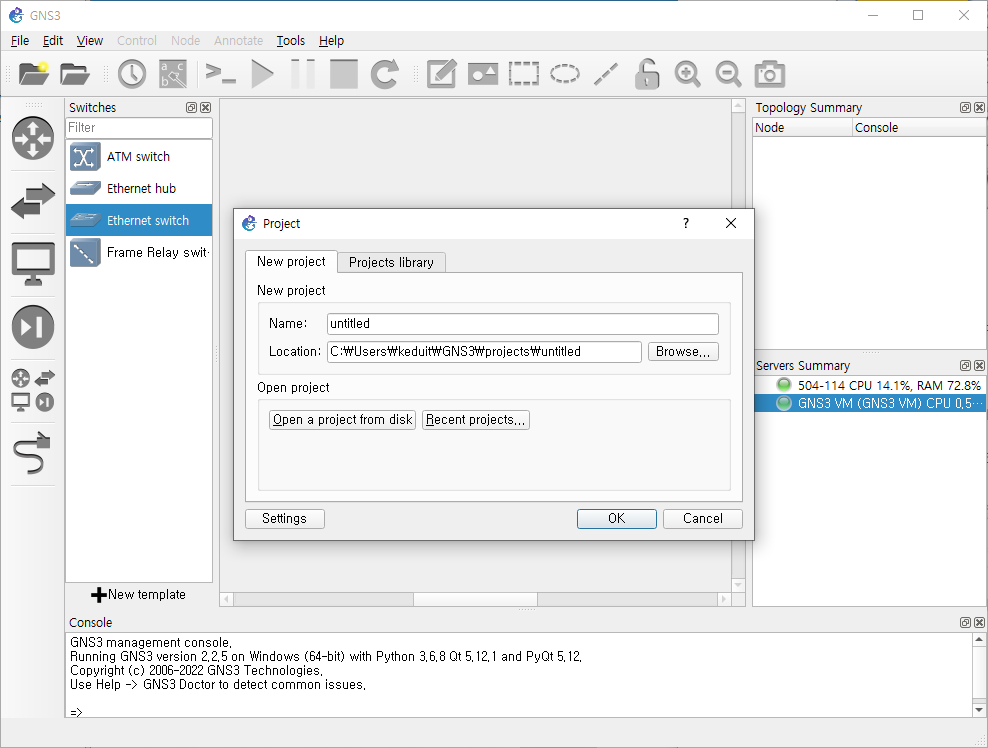Select the Draw line tool
The width and height of the screenshot is (988, 748).
coord(606,74)
